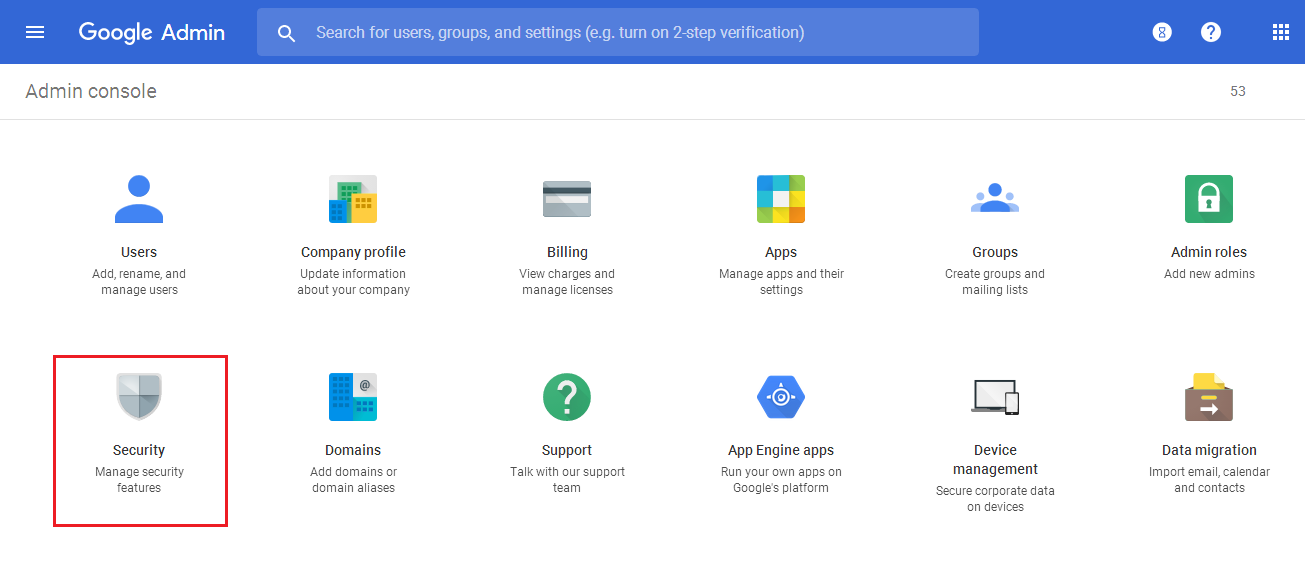
Task: Click 'Secure corporate data on devices' text
Action: [995, 499]
